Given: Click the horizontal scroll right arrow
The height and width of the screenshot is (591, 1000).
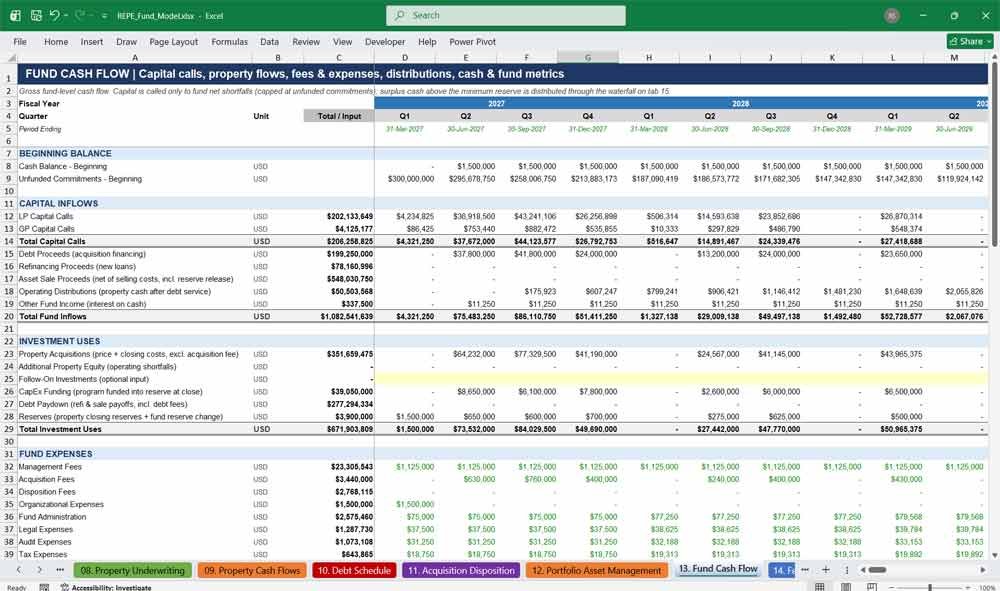Looking at the screenshot, I should point(983,570).
